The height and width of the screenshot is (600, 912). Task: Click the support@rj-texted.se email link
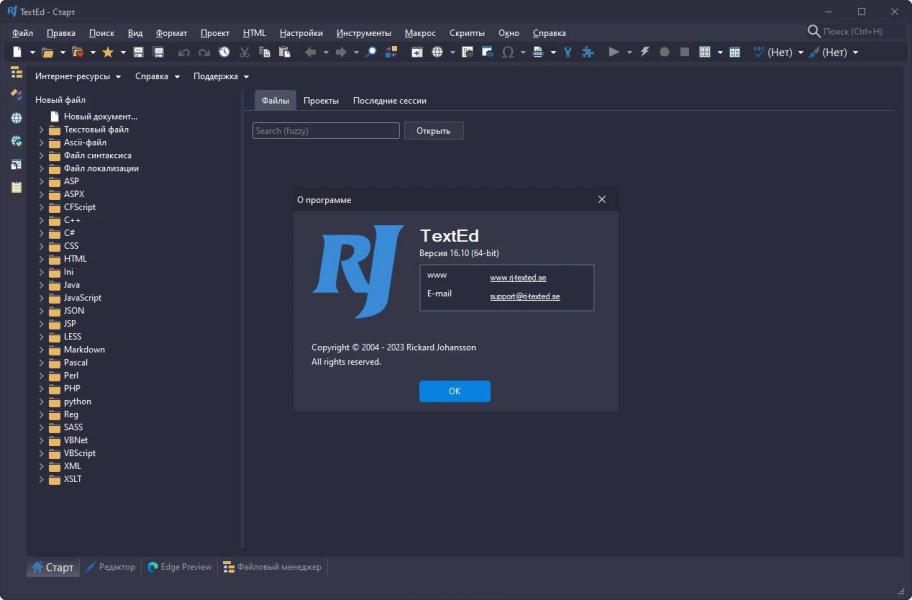pos(525,297)
